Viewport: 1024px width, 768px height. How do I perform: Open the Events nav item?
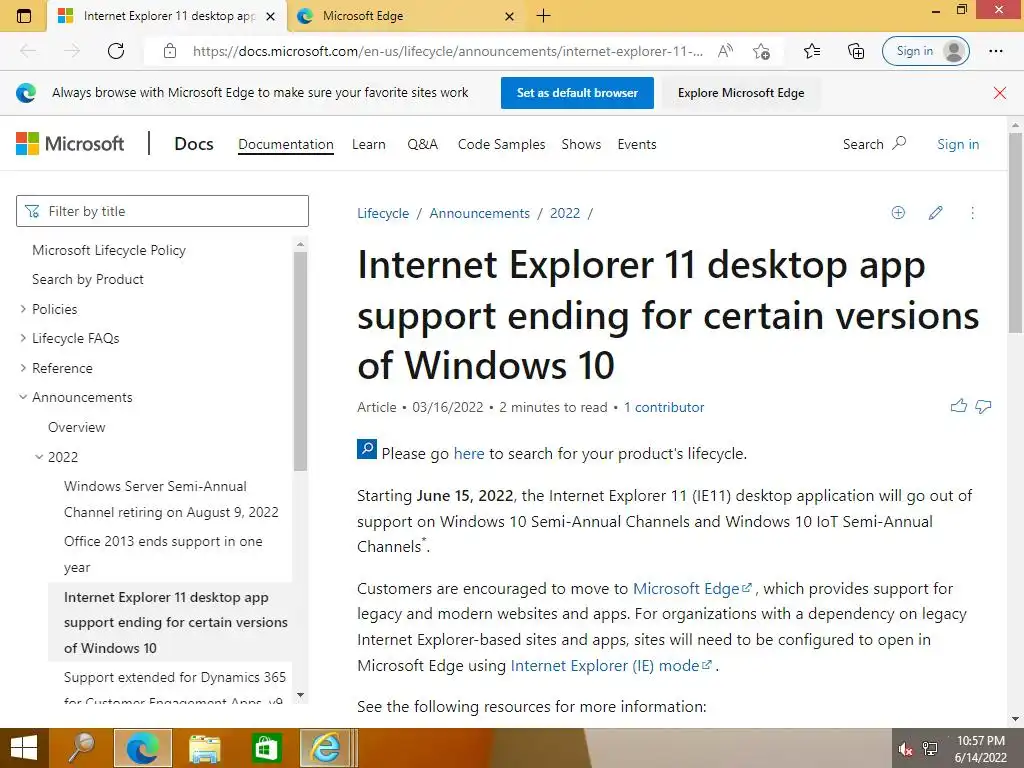[637, 144]
